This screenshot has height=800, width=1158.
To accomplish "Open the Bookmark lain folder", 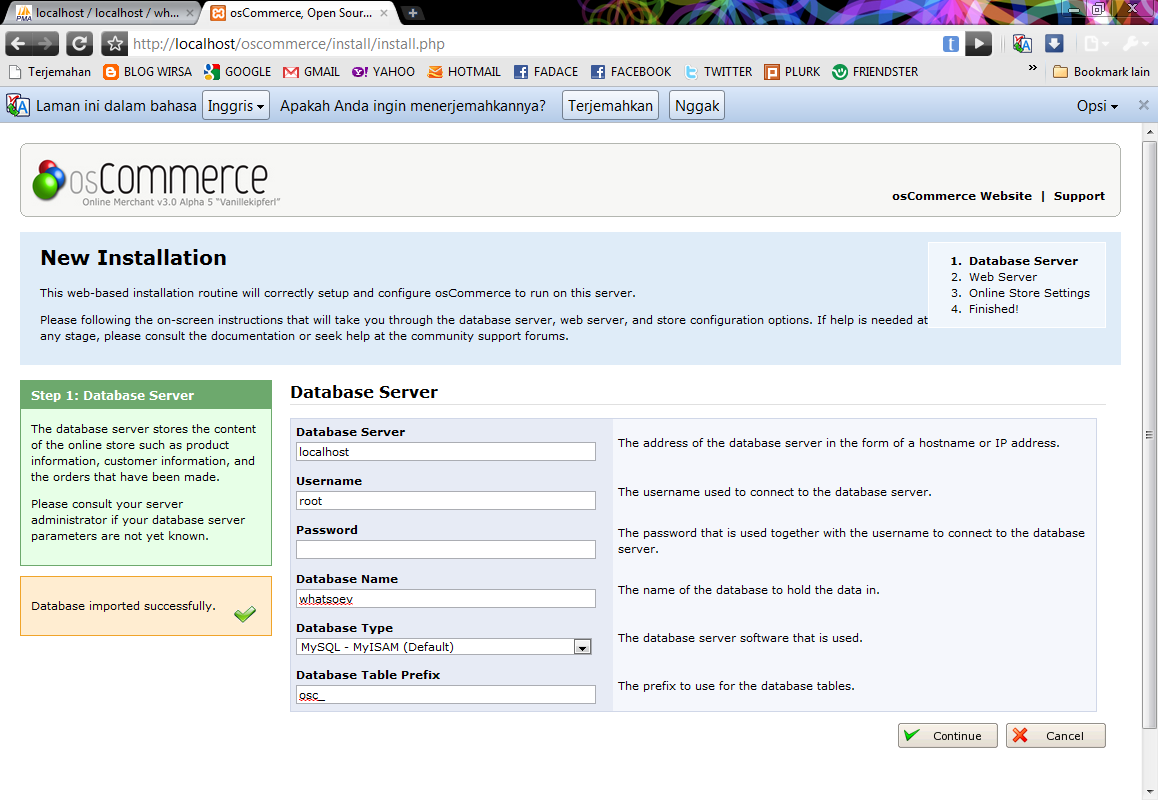I will pos(1101,72).
